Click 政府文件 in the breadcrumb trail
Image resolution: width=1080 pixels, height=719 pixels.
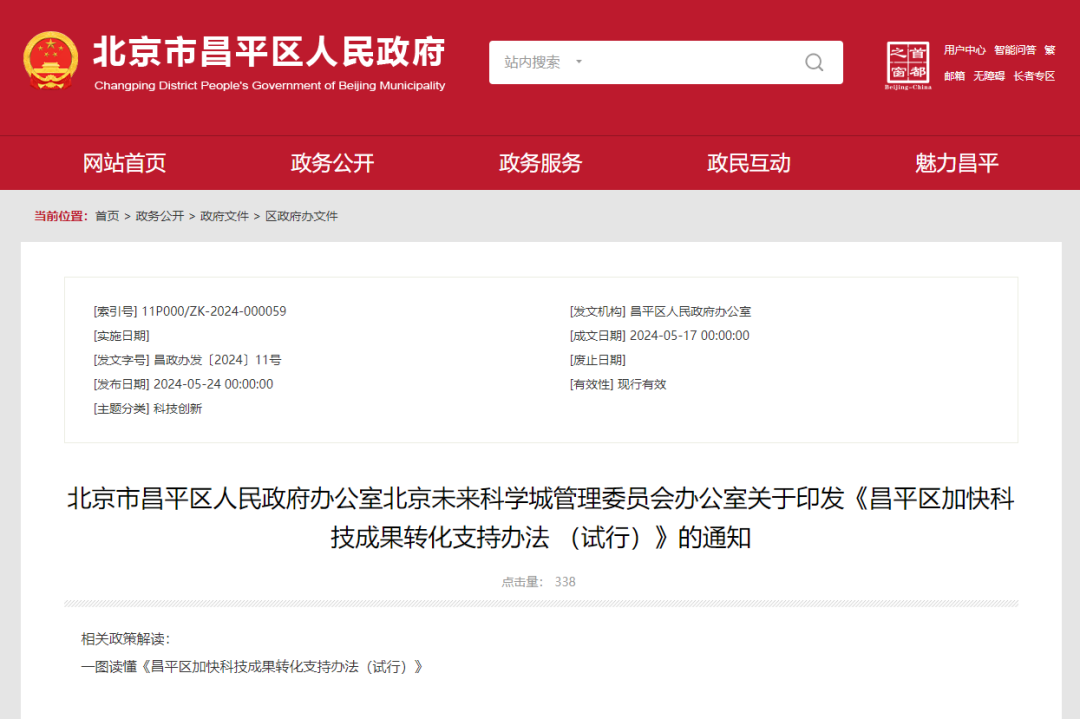tap(224, 216)
